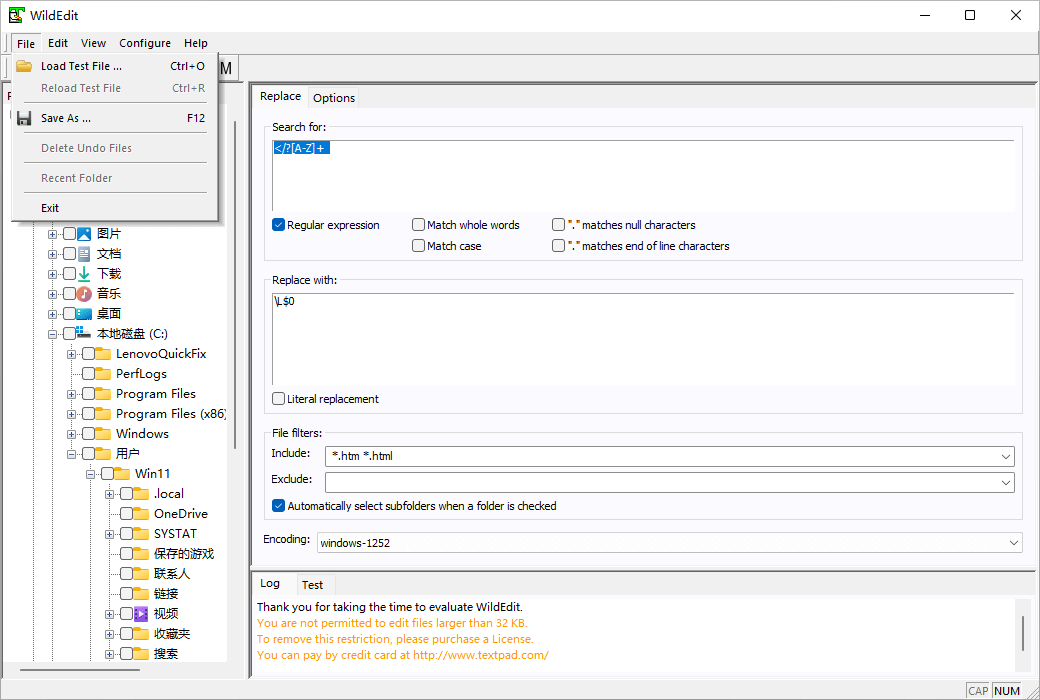This screenshot has width=1040, height=700.
Task: Collapse the 本地磁盘 (C:) tree node
Action: coord(52,334)
